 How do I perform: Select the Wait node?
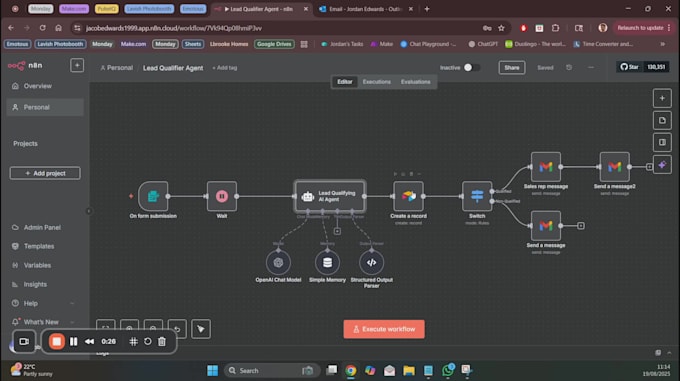[222, 196]
